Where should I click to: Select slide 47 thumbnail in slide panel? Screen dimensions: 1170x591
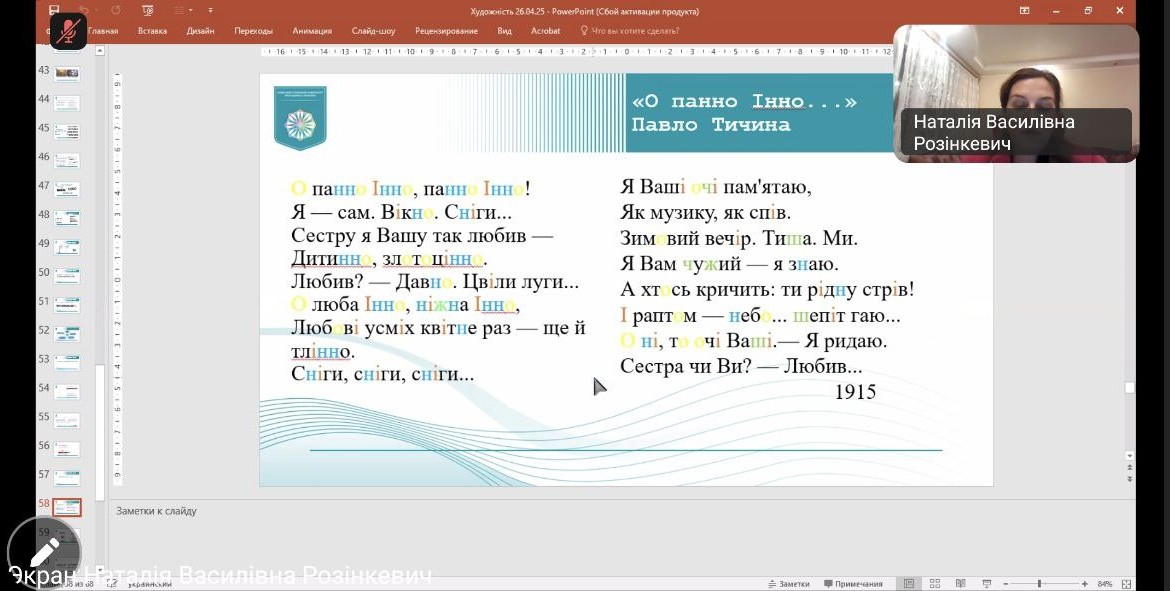tap(67, 188)
